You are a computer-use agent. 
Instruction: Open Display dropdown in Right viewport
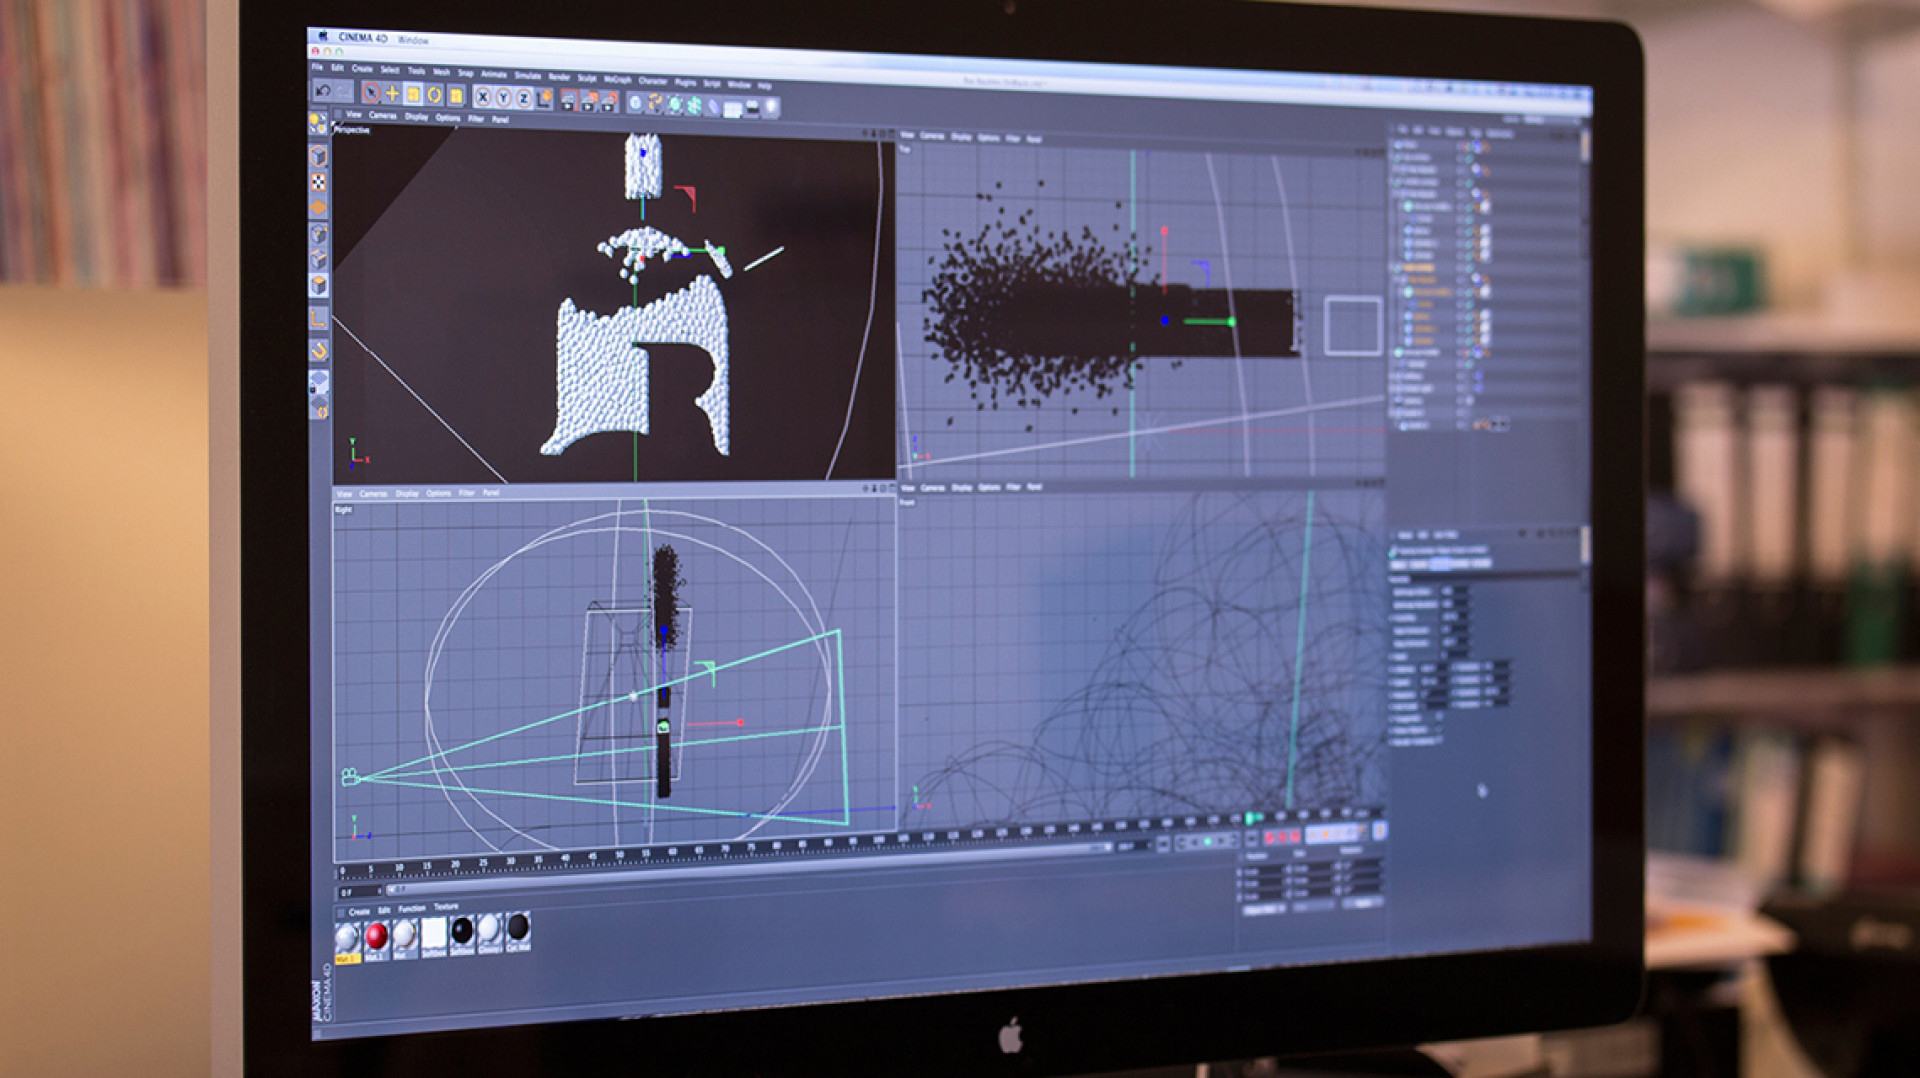[x=407, y=493]
